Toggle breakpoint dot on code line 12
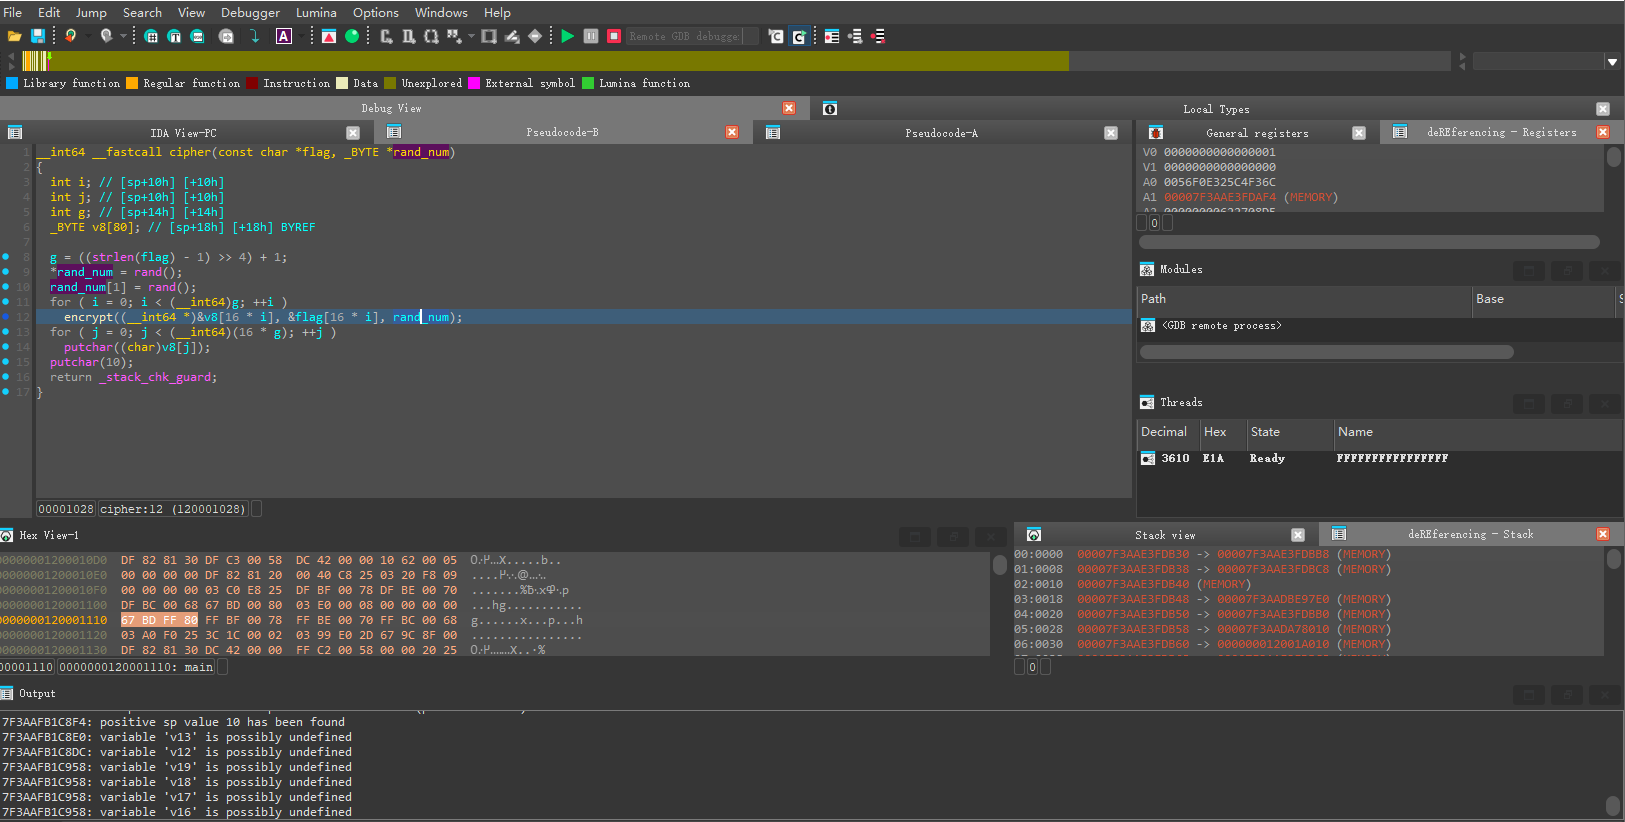 tap(6, 317)
